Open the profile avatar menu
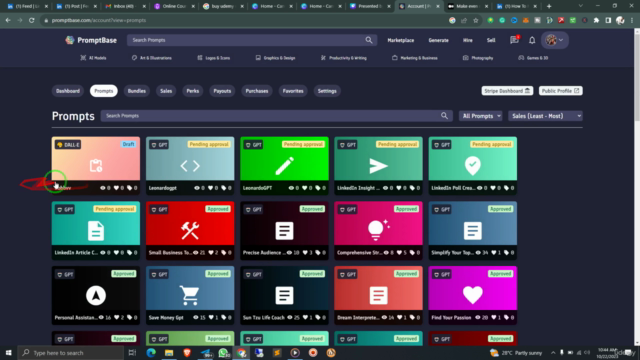 [x=554, y=40]
